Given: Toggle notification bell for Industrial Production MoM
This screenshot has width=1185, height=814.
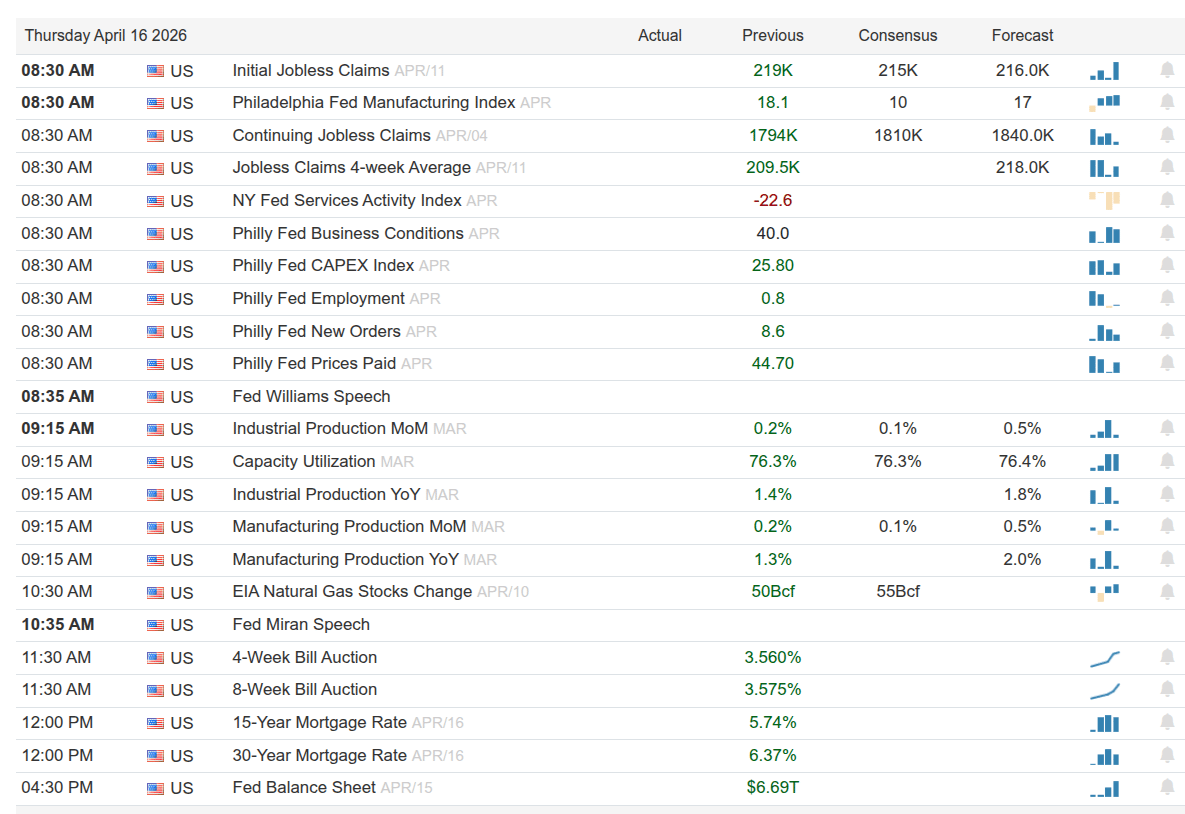Looking at the screenshot, I should coord(1167,428).
